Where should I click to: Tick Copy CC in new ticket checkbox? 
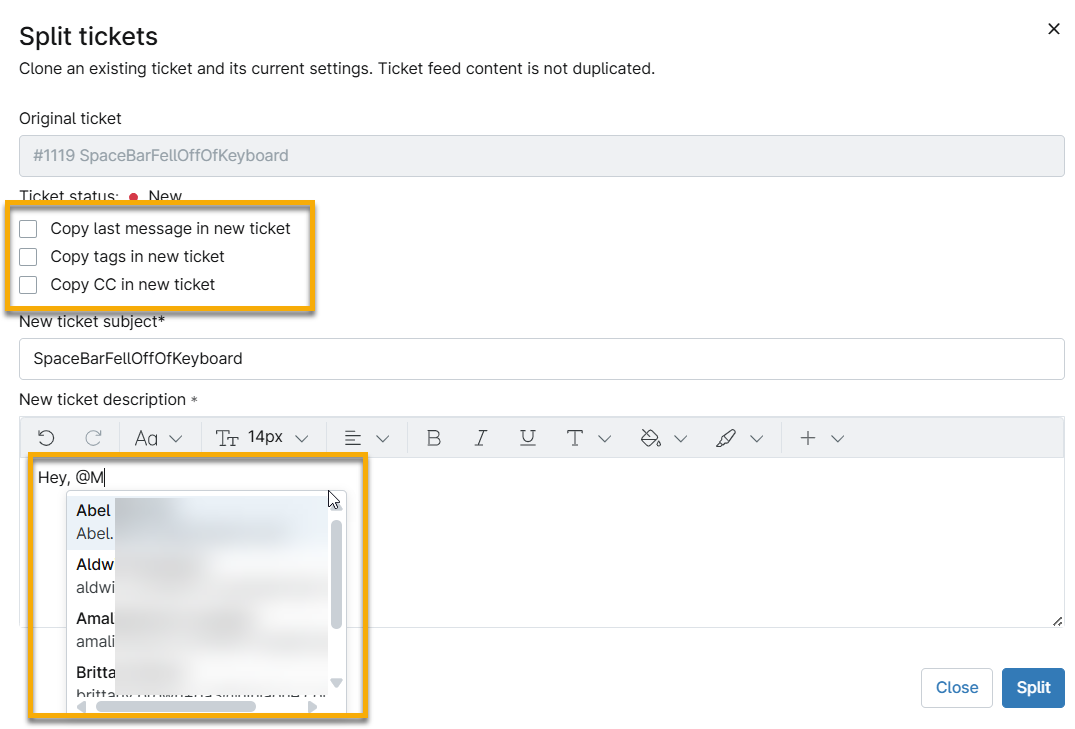click(28, 285)
